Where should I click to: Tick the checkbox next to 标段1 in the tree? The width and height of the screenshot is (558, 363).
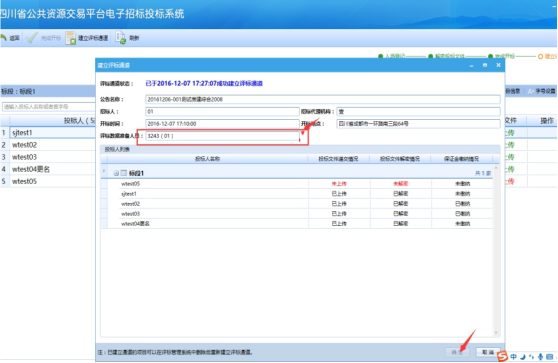pos(123,173)
